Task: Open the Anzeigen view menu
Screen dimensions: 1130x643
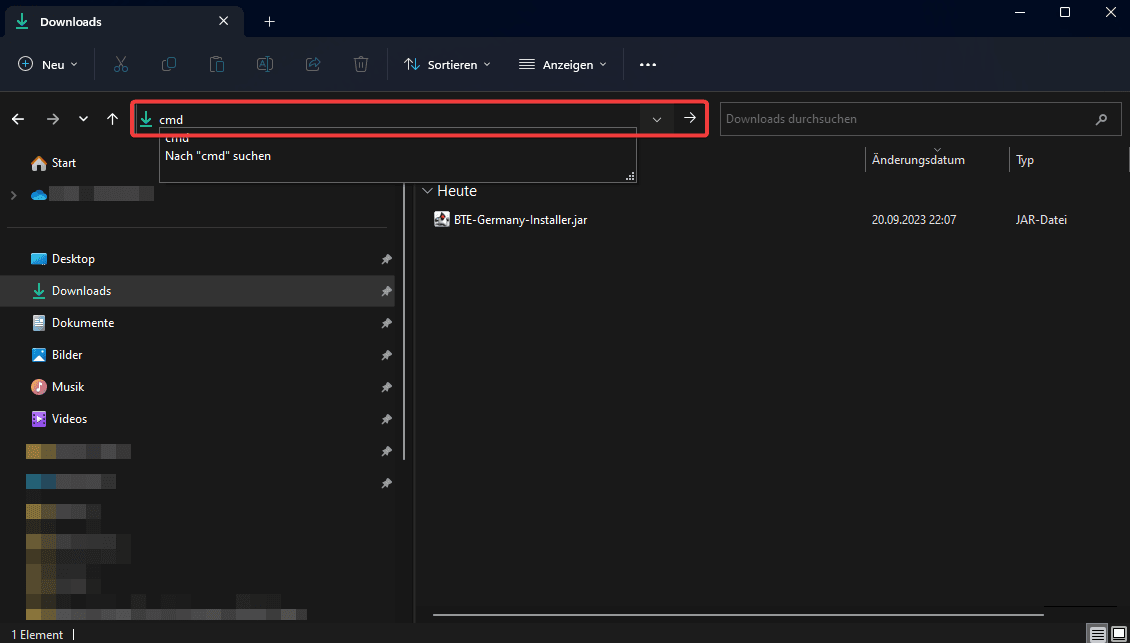Action: pos(563,64)
